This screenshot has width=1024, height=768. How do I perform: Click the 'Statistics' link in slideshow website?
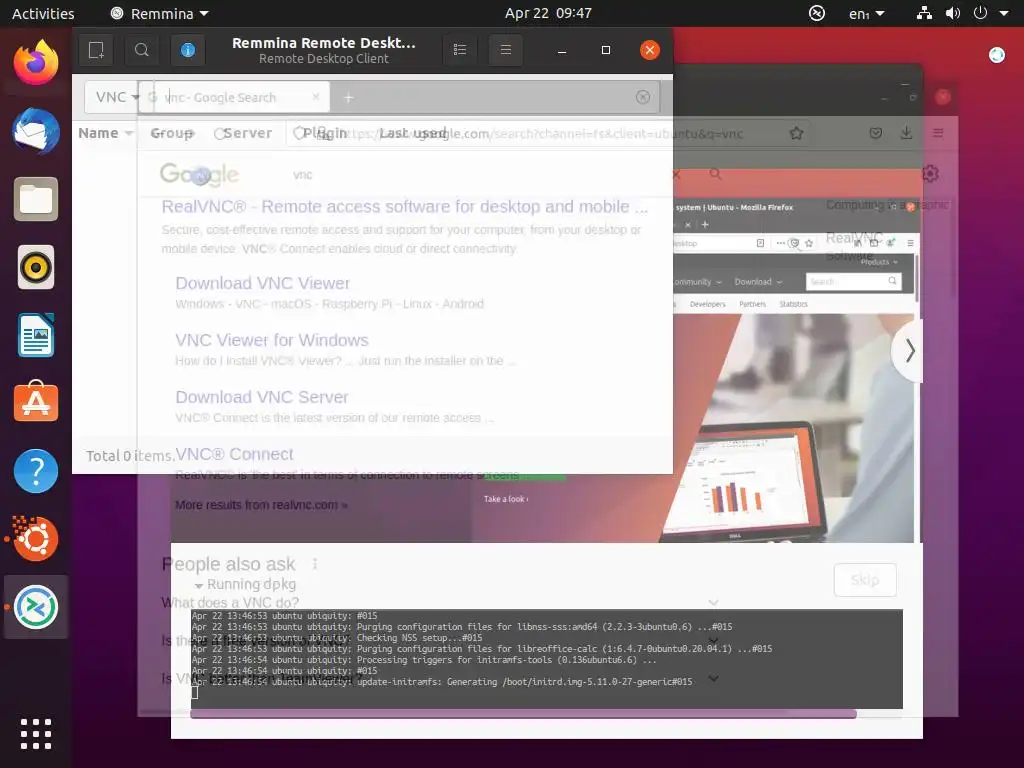point(793,304)
